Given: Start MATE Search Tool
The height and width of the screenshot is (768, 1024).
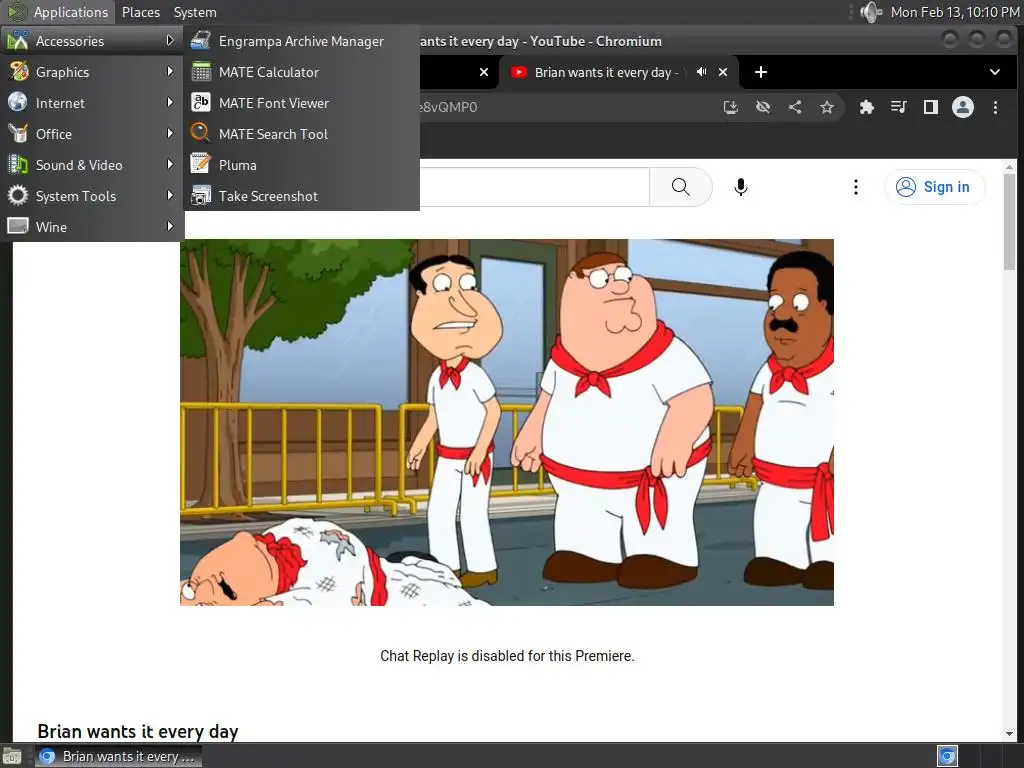Looking at the screenshot, I should pyautogui.click(x=301, y=134).
